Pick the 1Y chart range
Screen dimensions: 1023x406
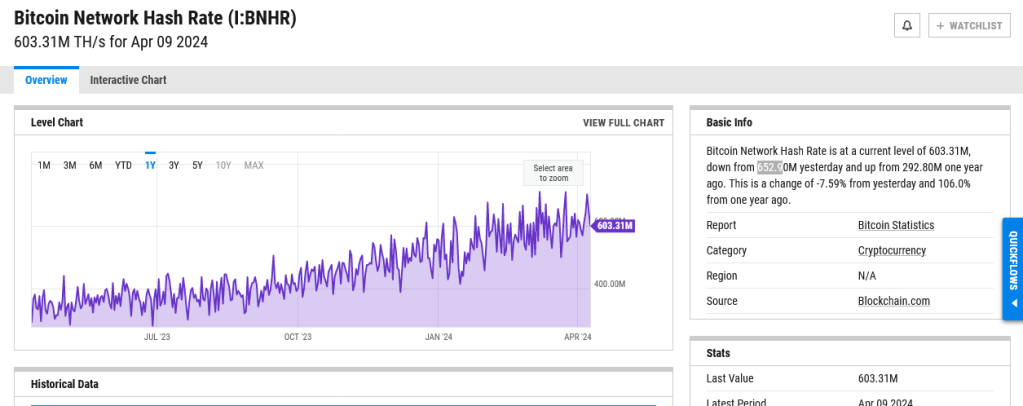point(150,165)
